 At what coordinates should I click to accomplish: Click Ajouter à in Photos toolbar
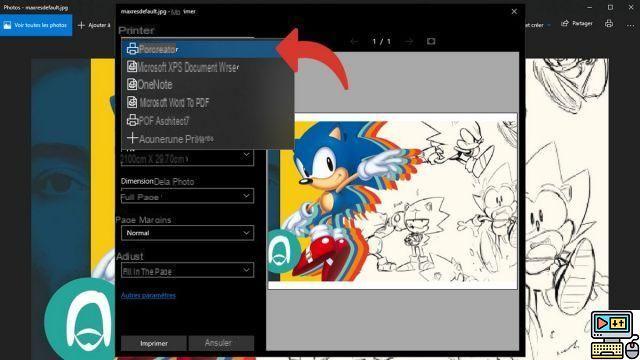[94, 25]
